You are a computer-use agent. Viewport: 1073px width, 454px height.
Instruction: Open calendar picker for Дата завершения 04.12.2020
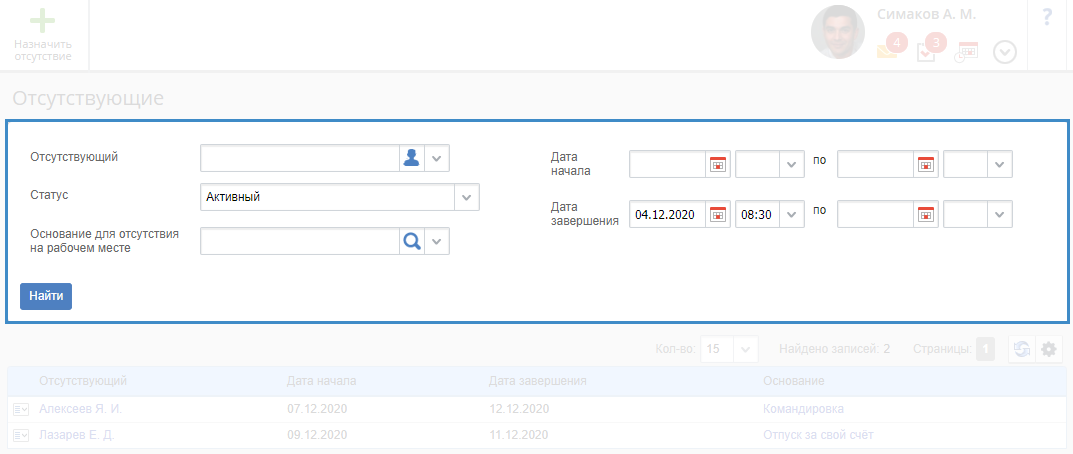pyautogui.click(x=718, y=214)
